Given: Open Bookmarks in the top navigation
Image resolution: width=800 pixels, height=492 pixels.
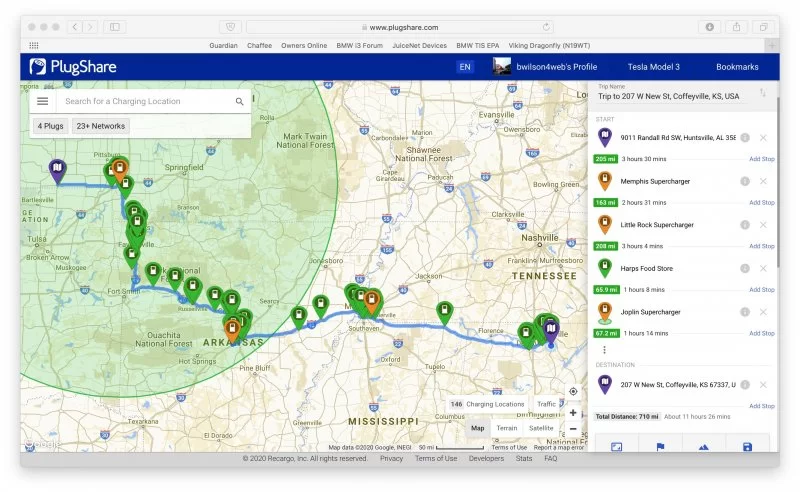Looking at the screenshot, I should (x=737, y=67).
